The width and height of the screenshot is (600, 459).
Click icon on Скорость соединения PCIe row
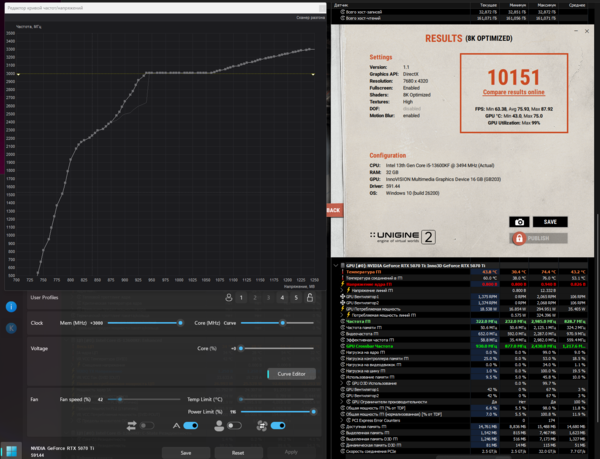pos(343,451)
